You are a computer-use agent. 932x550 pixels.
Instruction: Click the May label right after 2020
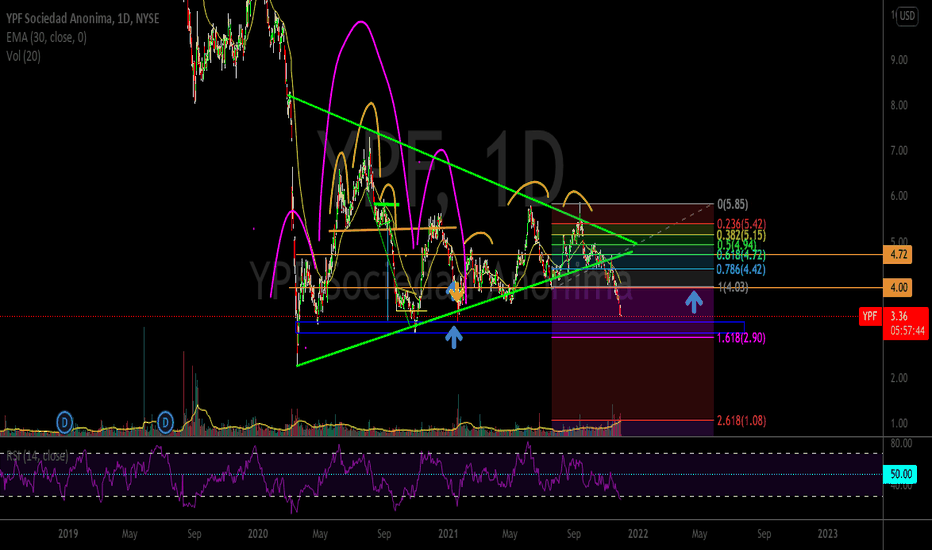[320, 534]
